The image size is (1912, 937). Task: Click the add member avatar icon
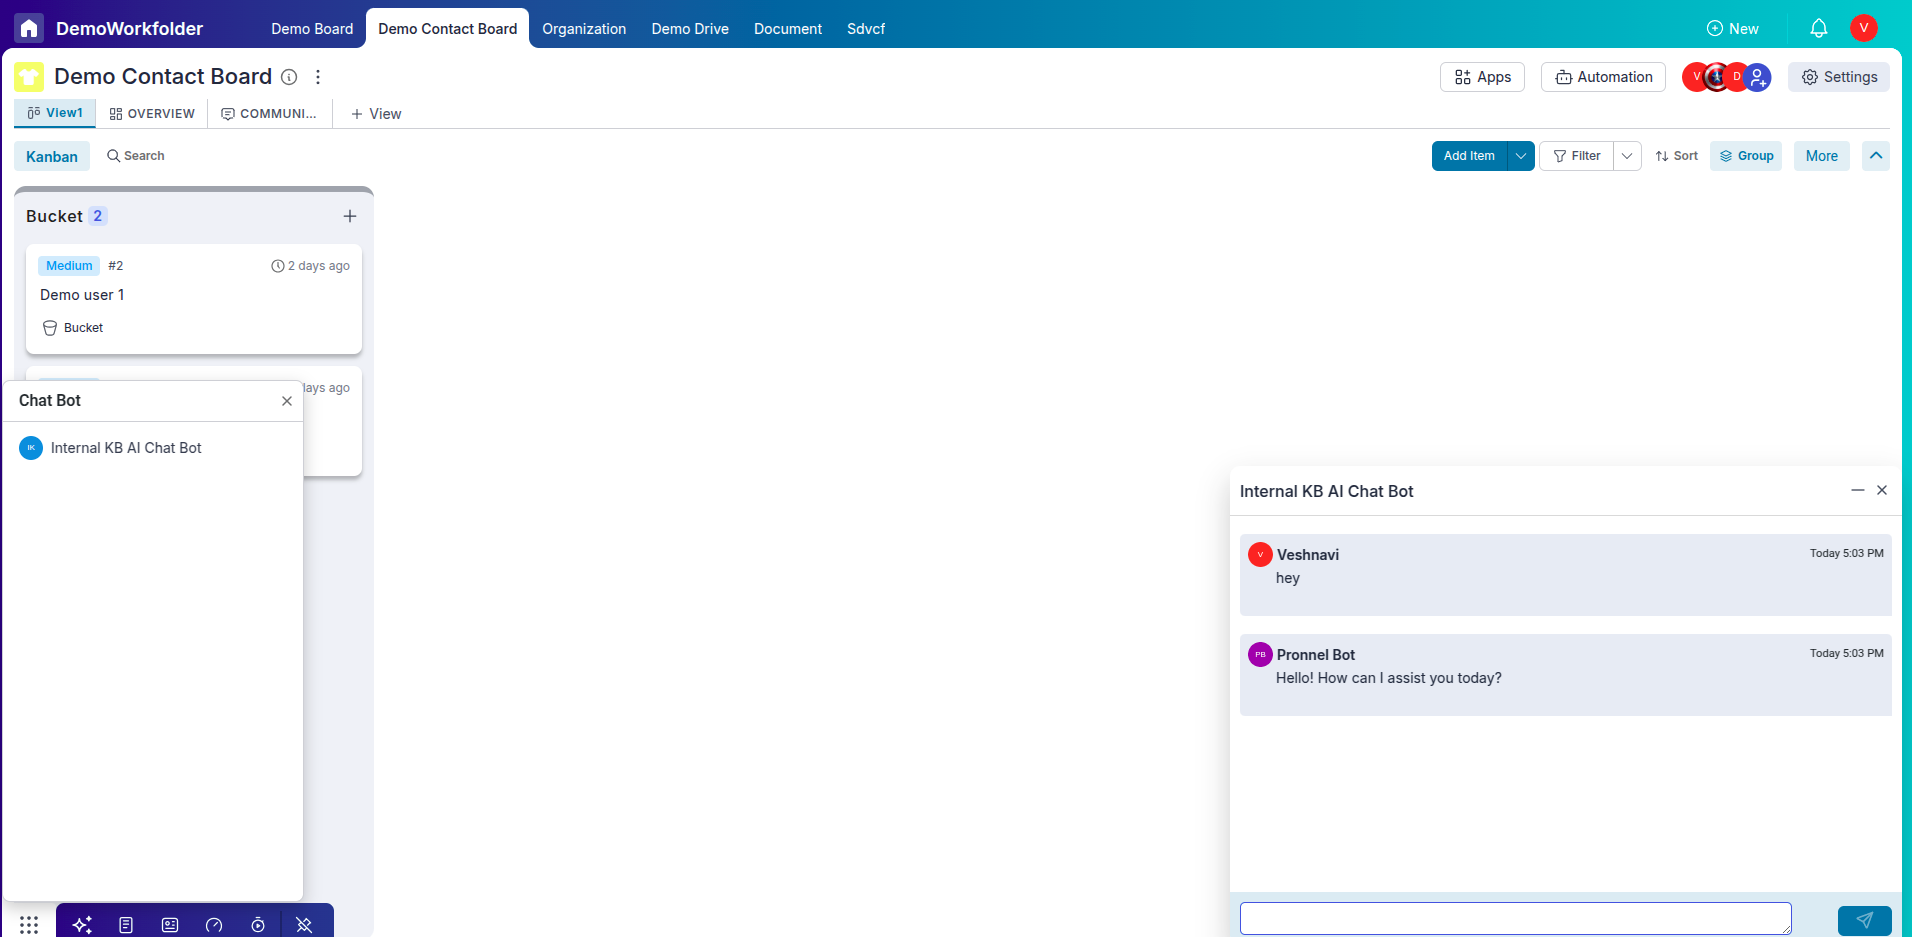[1757, 77]
